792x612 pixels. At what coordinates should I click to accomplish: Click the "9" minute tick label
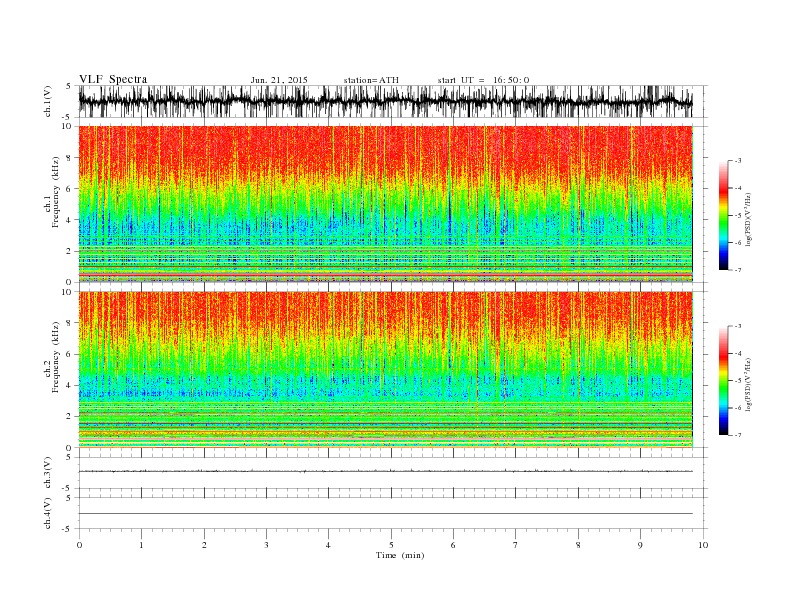[x=640, y=545]
